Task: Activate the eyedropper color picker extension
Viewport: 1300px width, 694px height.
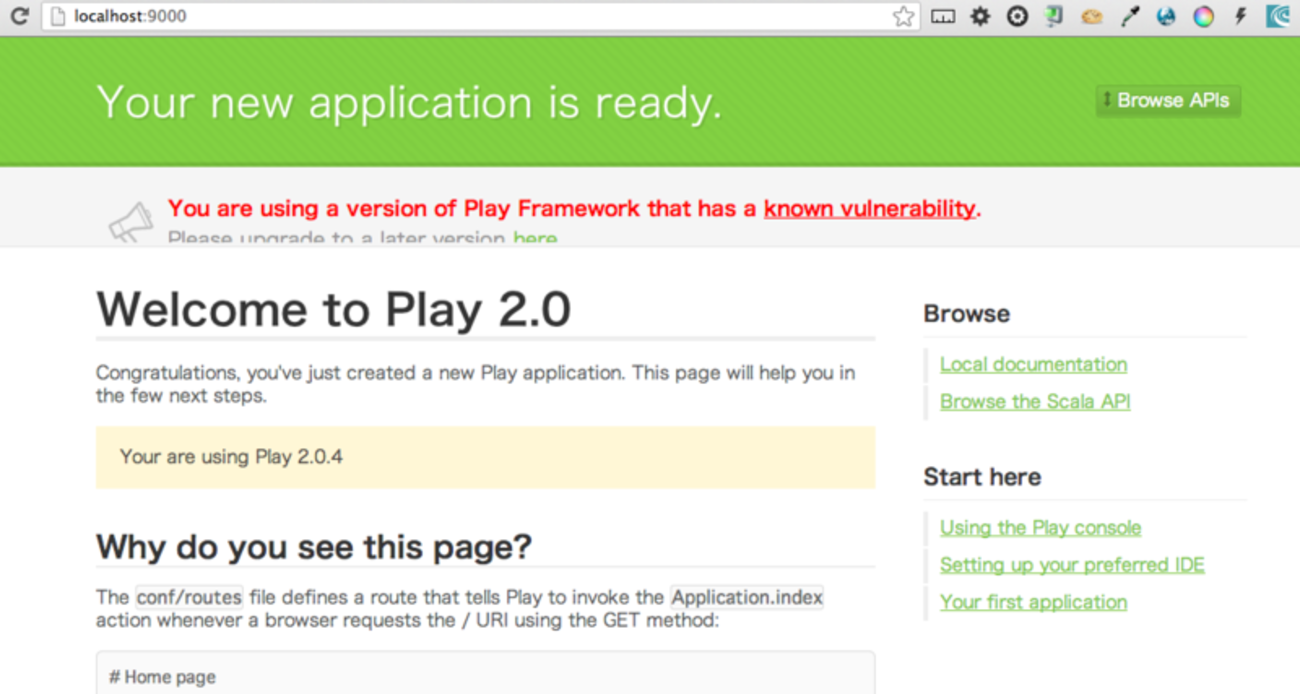Action: 1130,16
